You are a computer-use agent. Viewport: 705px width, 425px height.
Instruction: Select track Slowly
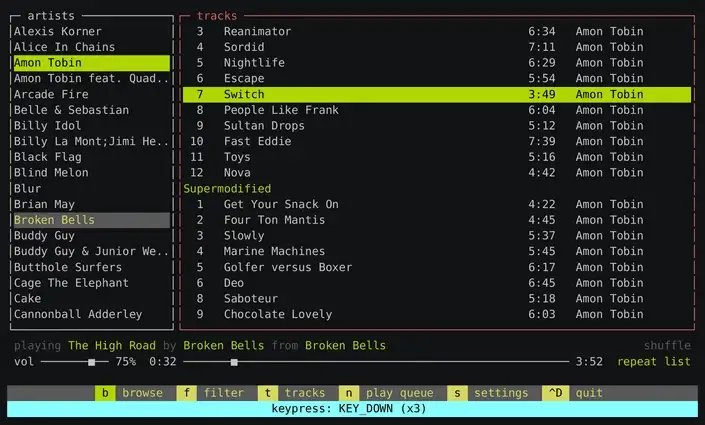click(x=437, y=236)
